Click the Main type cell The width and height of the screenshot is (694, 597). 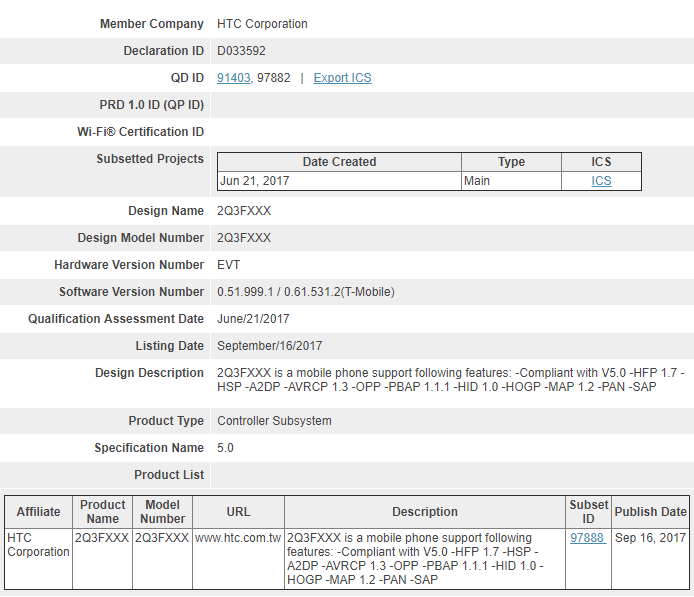478,181
